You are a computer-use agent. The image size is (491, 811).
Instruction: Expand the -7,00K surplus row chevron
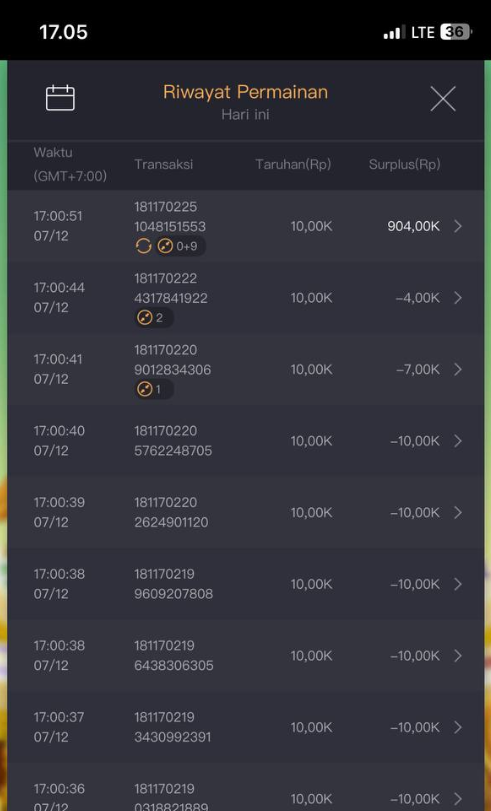coord(458,369)
